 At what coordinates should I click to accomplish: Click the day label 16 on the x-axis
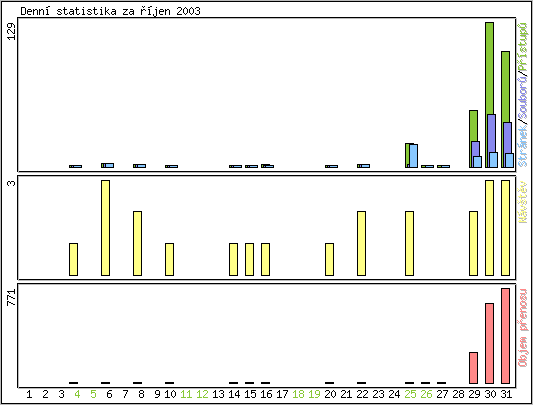266,394
